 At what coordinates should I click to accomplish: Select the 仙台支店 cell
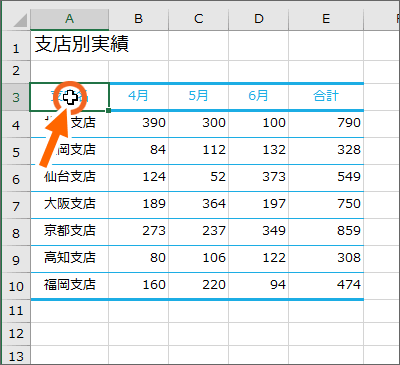(x=69, y=178)
